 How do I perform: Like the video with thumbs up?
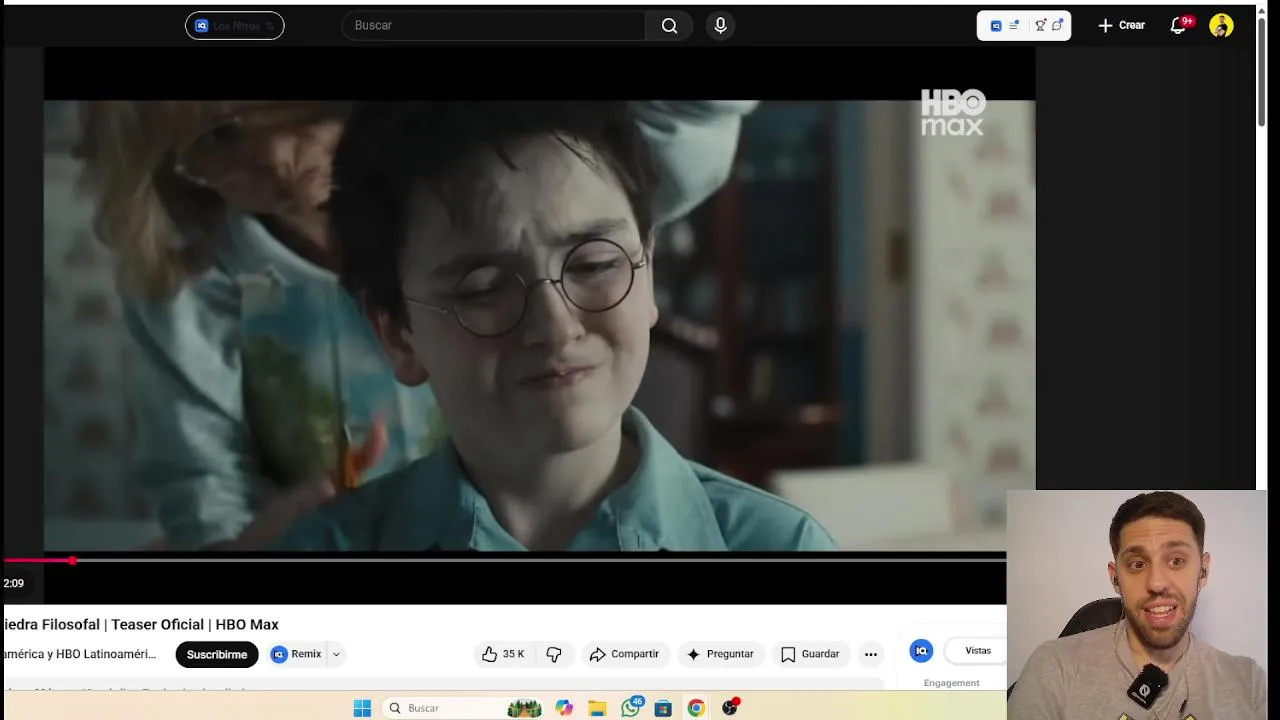pyautogui.click(x=503, y=654)
